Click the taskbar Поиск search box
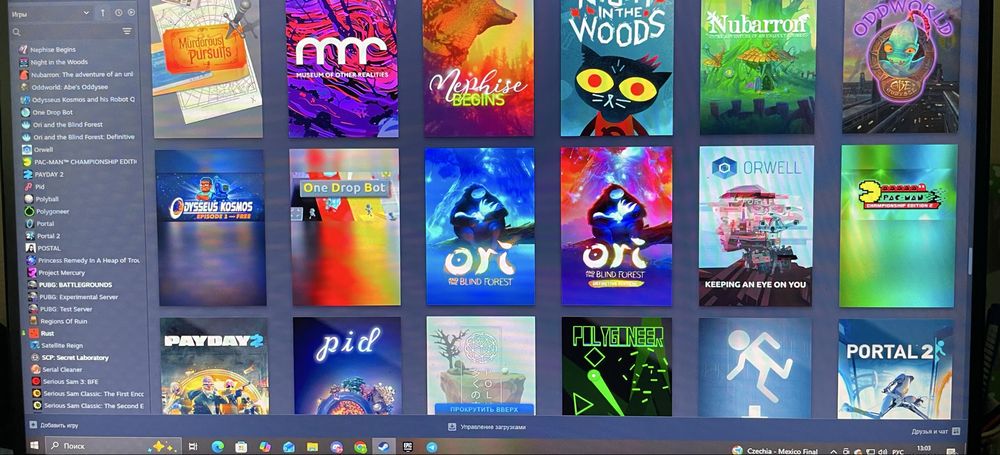This screenshot has height=455, width=1000. click(114, 446)
